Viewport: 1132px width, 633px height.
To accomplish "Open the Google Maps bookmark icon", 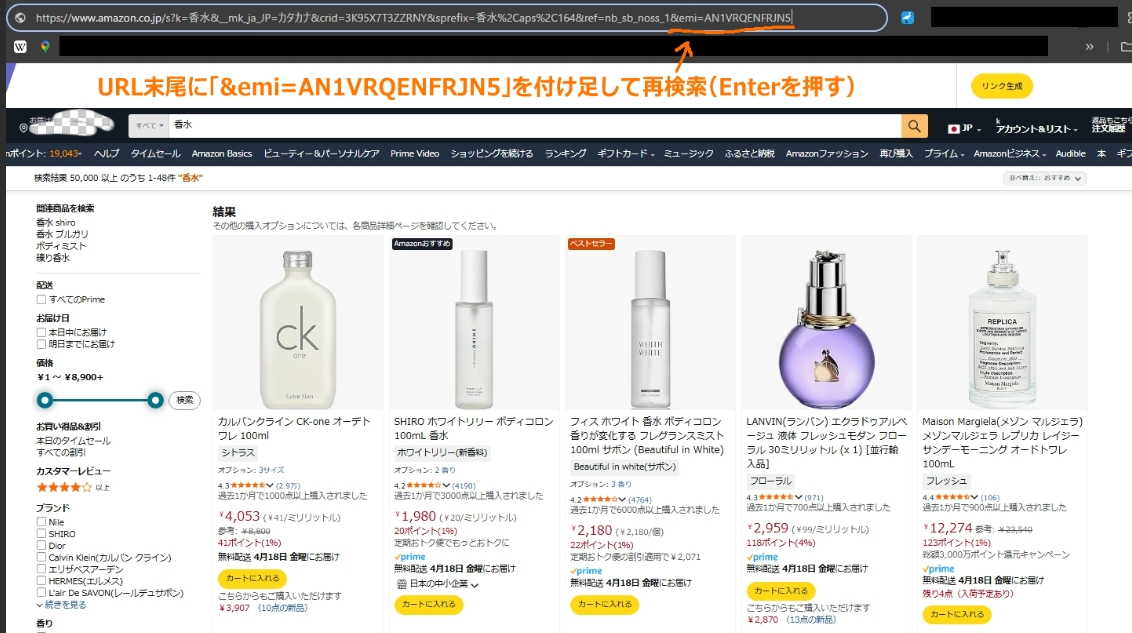I will pyautogui.click(x=45, y=47).
